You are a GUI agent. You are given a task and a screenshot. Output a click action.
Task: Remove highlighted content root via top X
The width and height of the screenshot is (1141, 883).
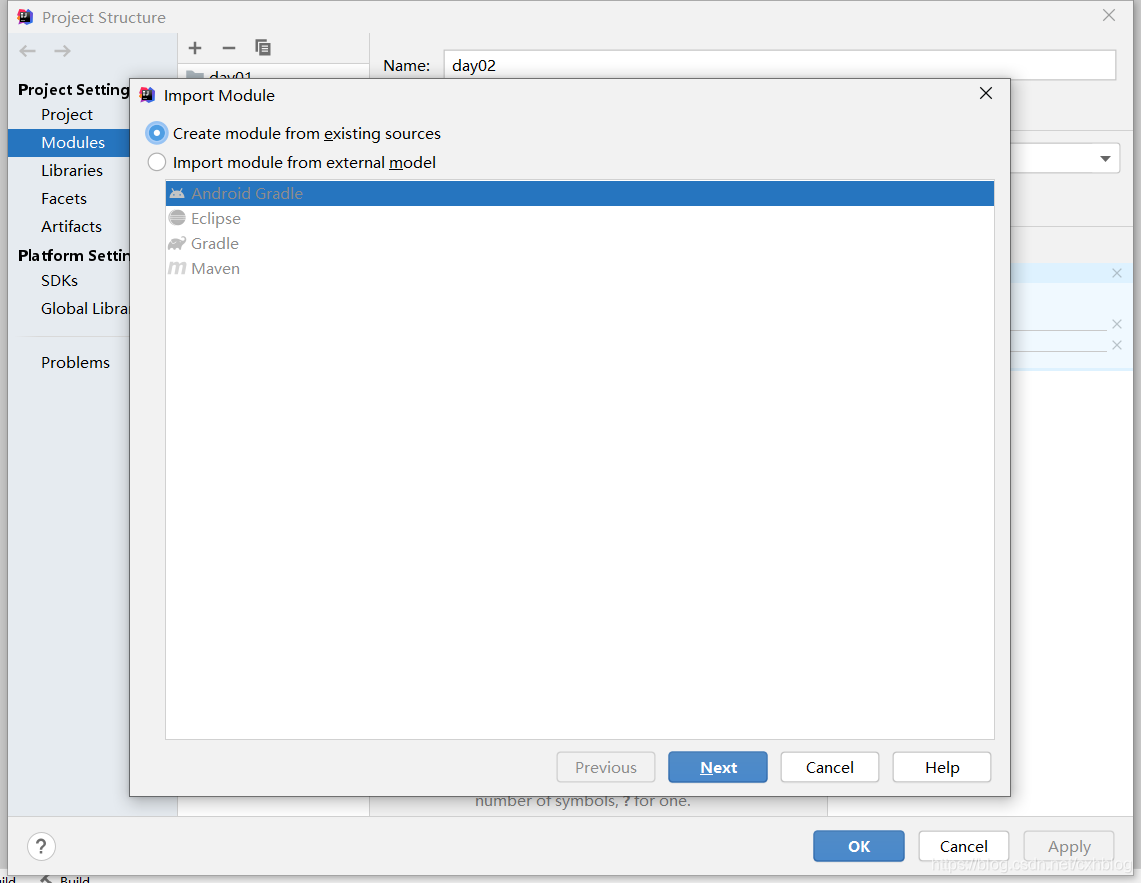pos(1116,273)
